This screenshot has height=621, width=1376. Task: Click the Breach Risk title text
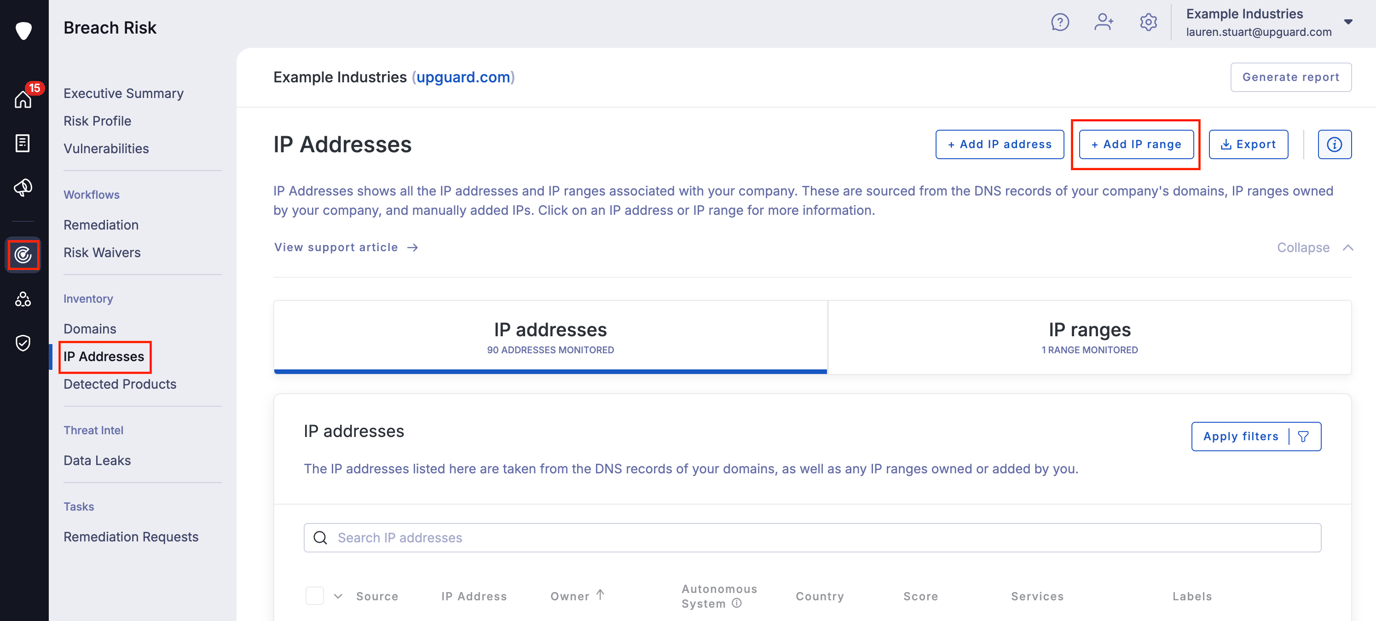pos(110,28)
